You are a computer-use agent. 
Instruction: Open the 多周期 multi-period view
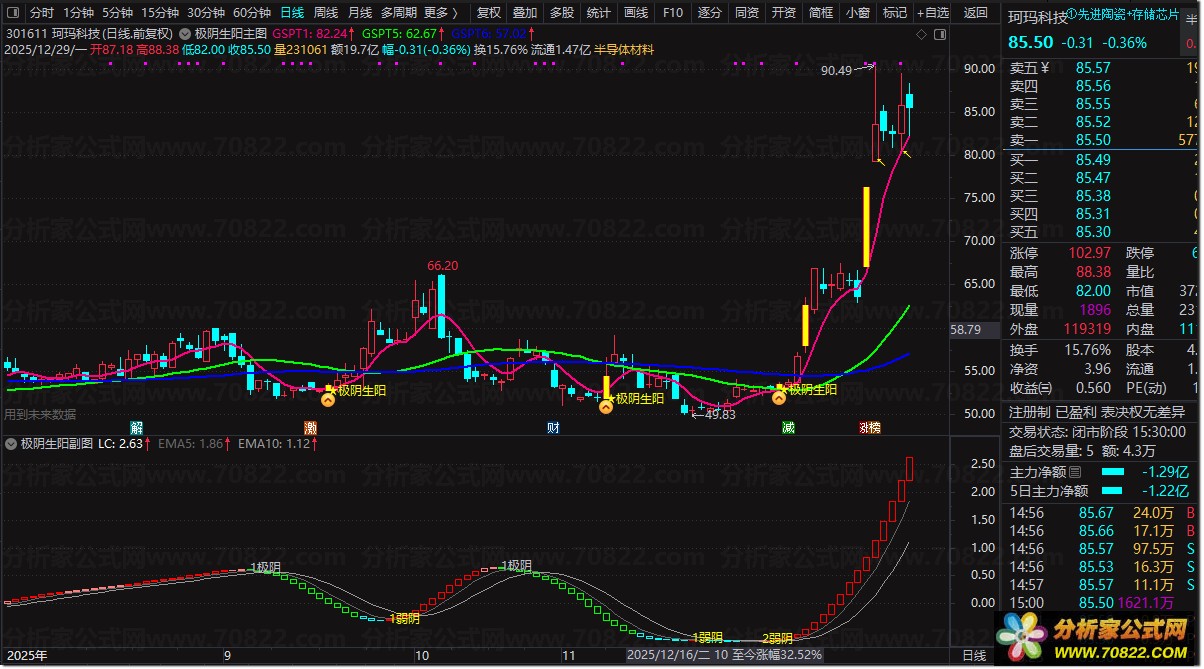(x=399, y=13)
